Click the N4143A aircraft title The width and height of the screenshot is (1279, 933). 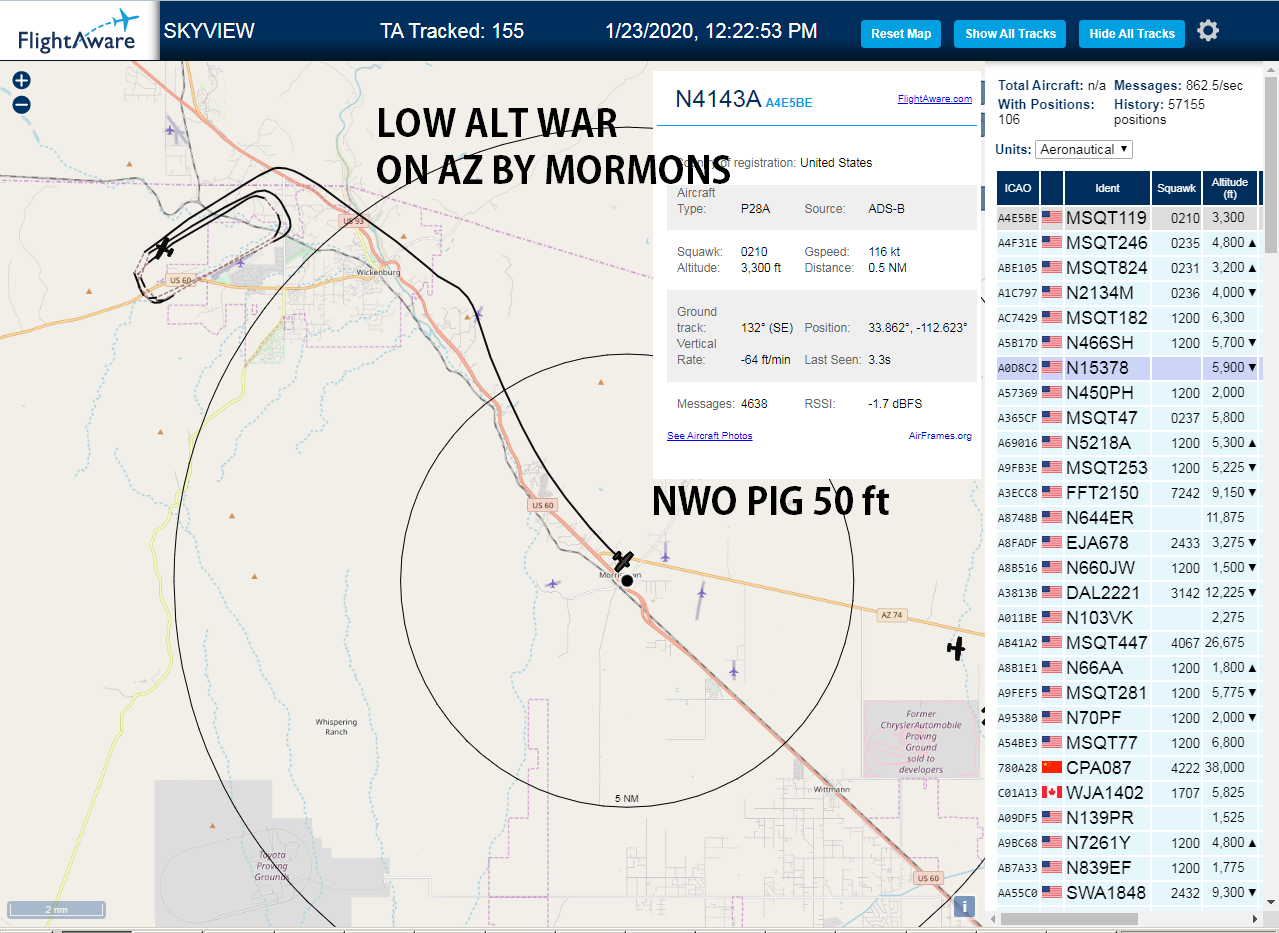click(x=718, y=98)
